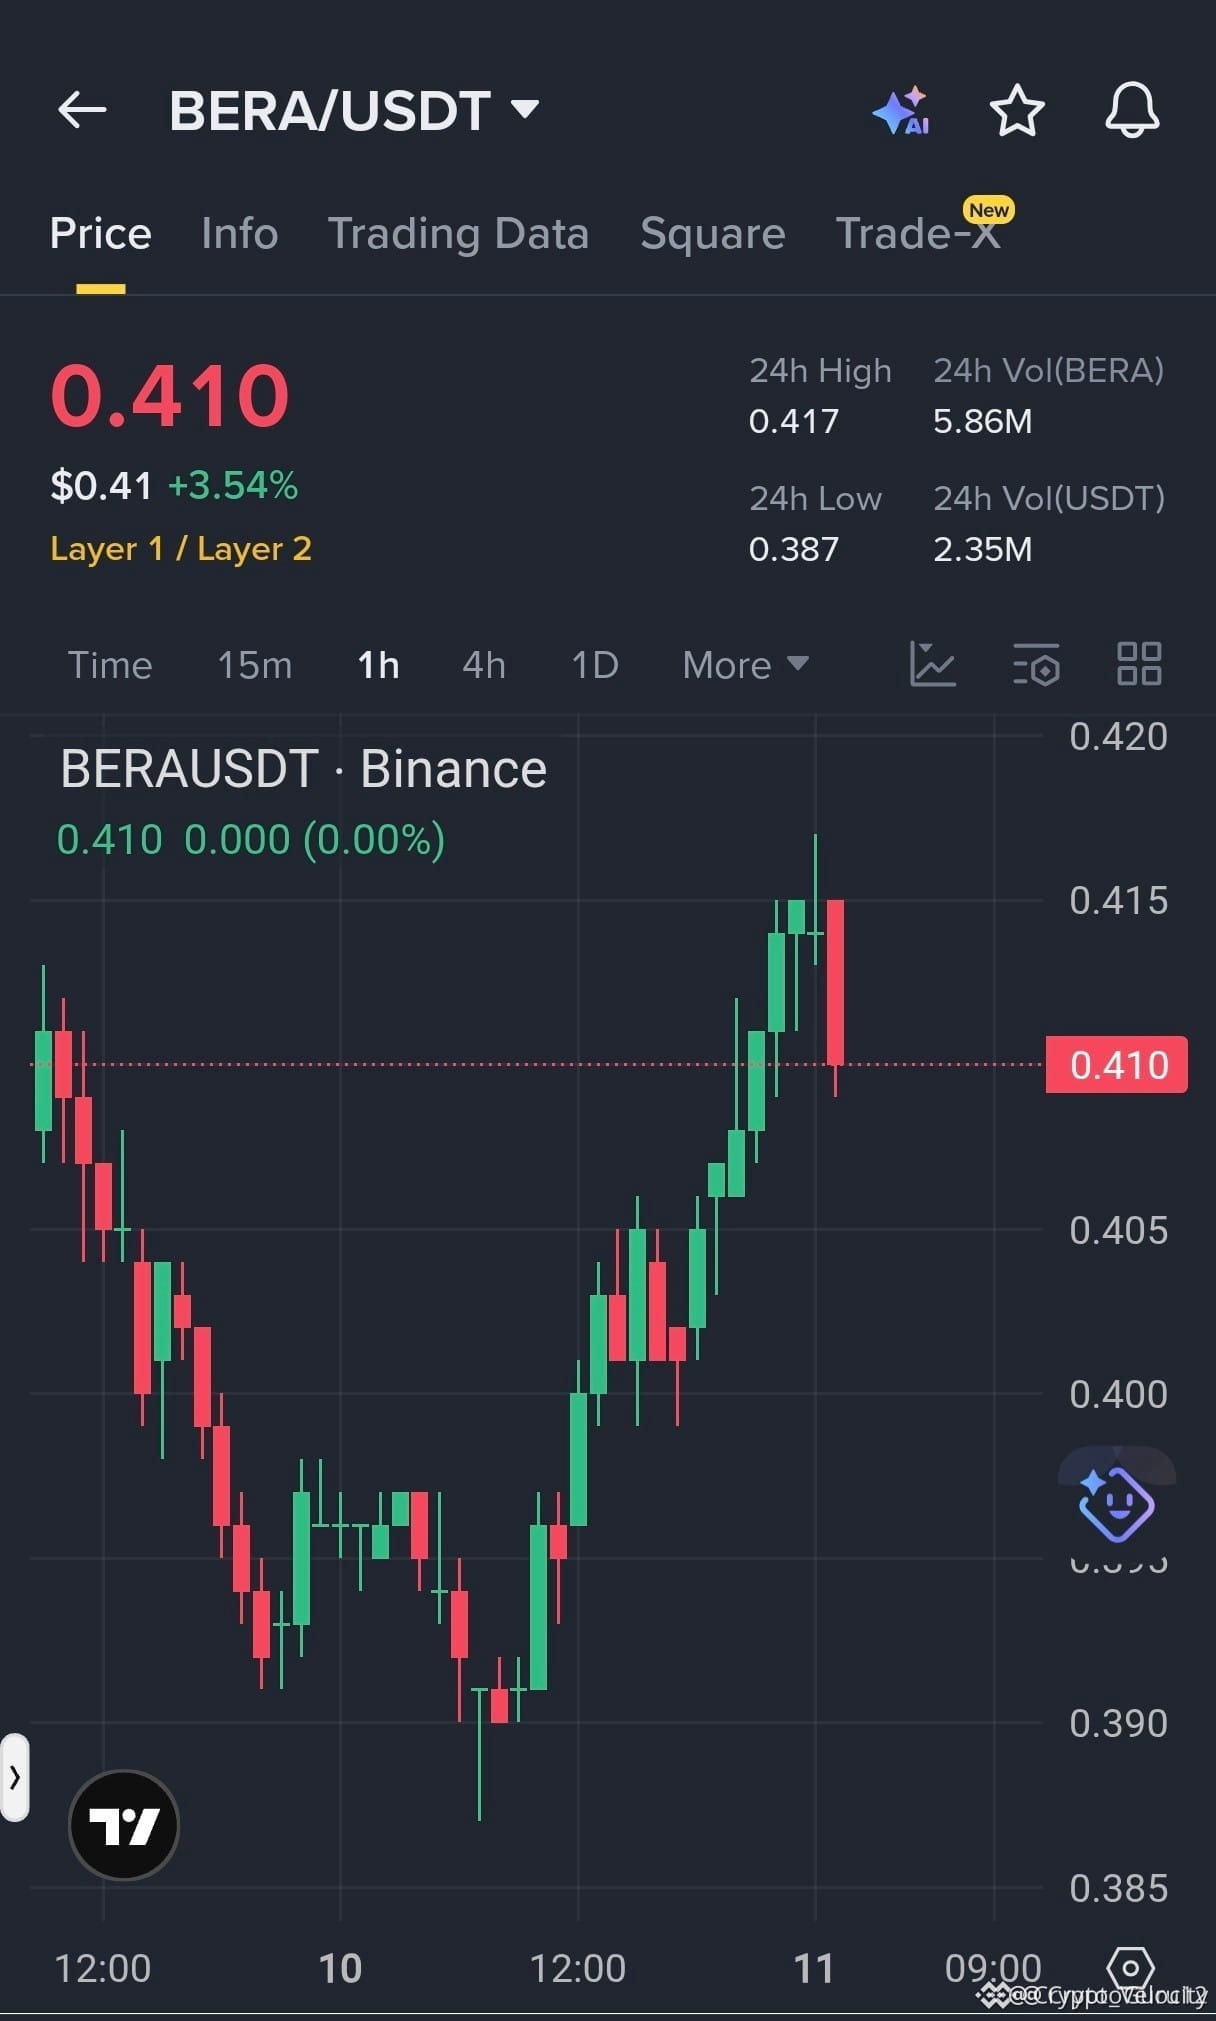The image size is (1216, 2021).
Task: Tap the Layer 1 / Layer 2 category link
Action: tap(181, 548)
